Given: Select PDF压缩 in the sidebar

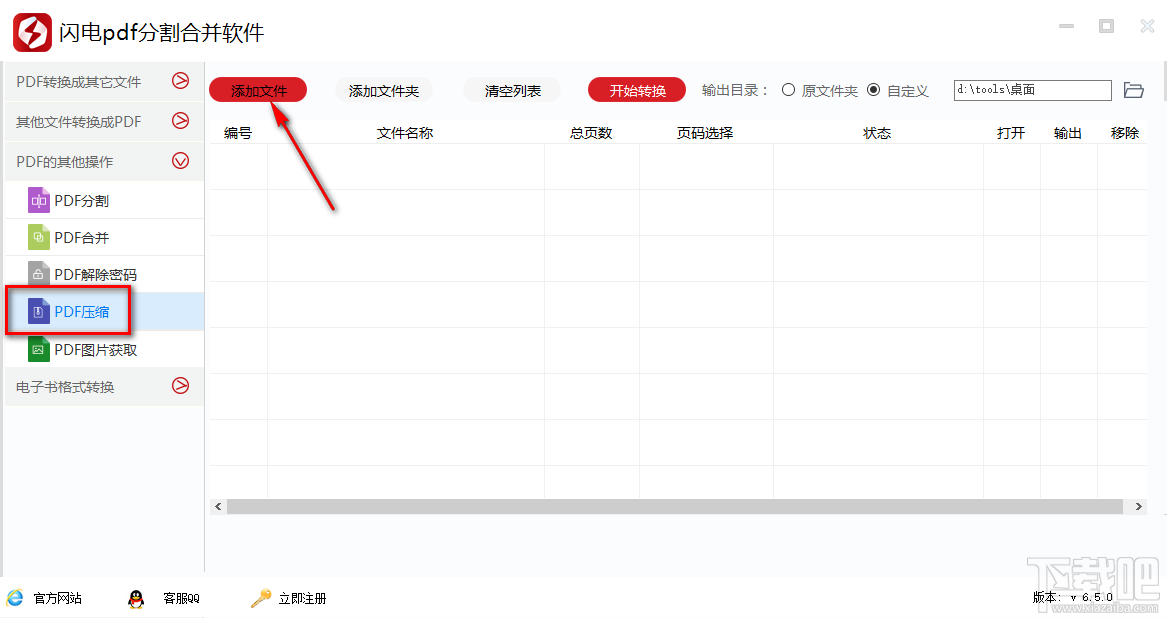Looking at the screenshot, I should point(104,312).
